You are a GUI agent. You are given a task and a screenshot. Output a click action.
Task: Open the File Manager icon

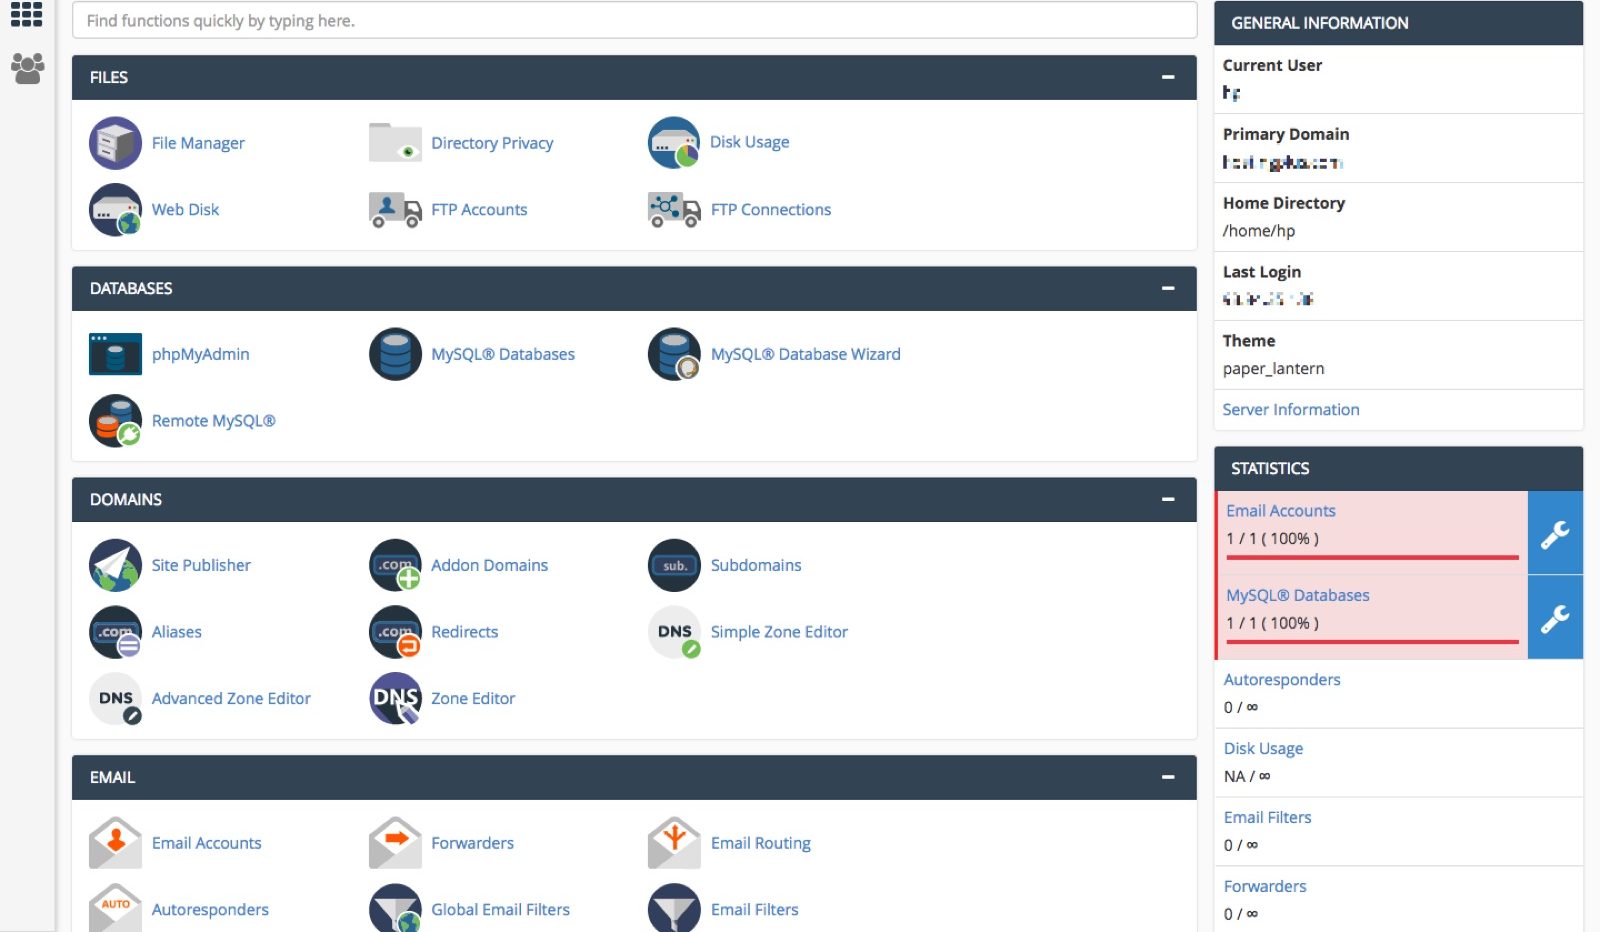115,143
